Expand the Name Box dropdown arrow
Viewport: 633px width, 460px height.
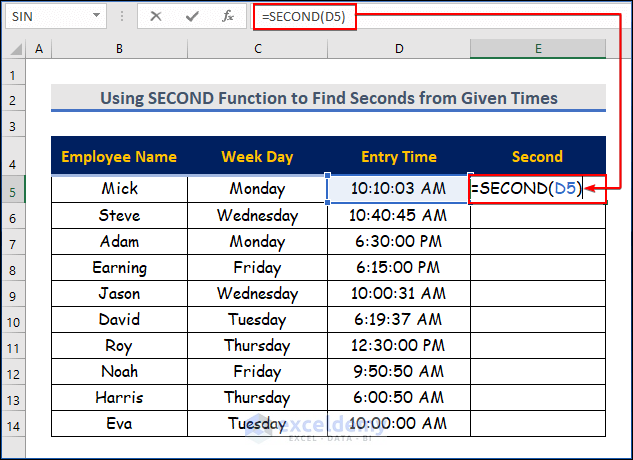(x=96, y=16)
